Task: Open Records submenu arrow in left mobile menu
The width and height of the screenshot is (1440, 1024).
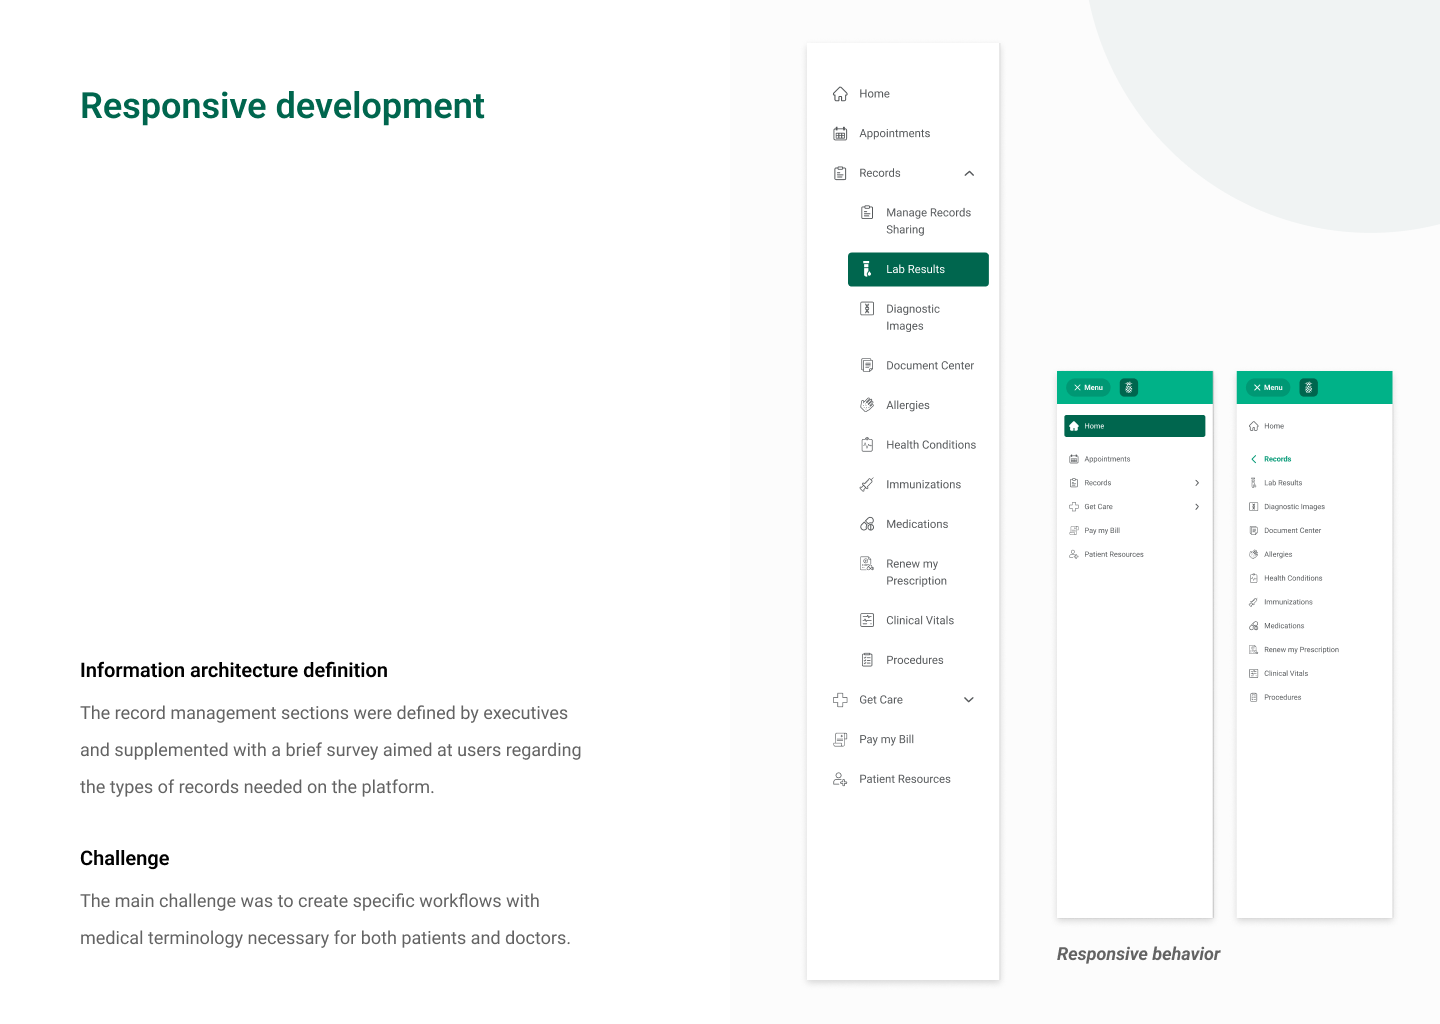Action: [x=1197, y=483]
